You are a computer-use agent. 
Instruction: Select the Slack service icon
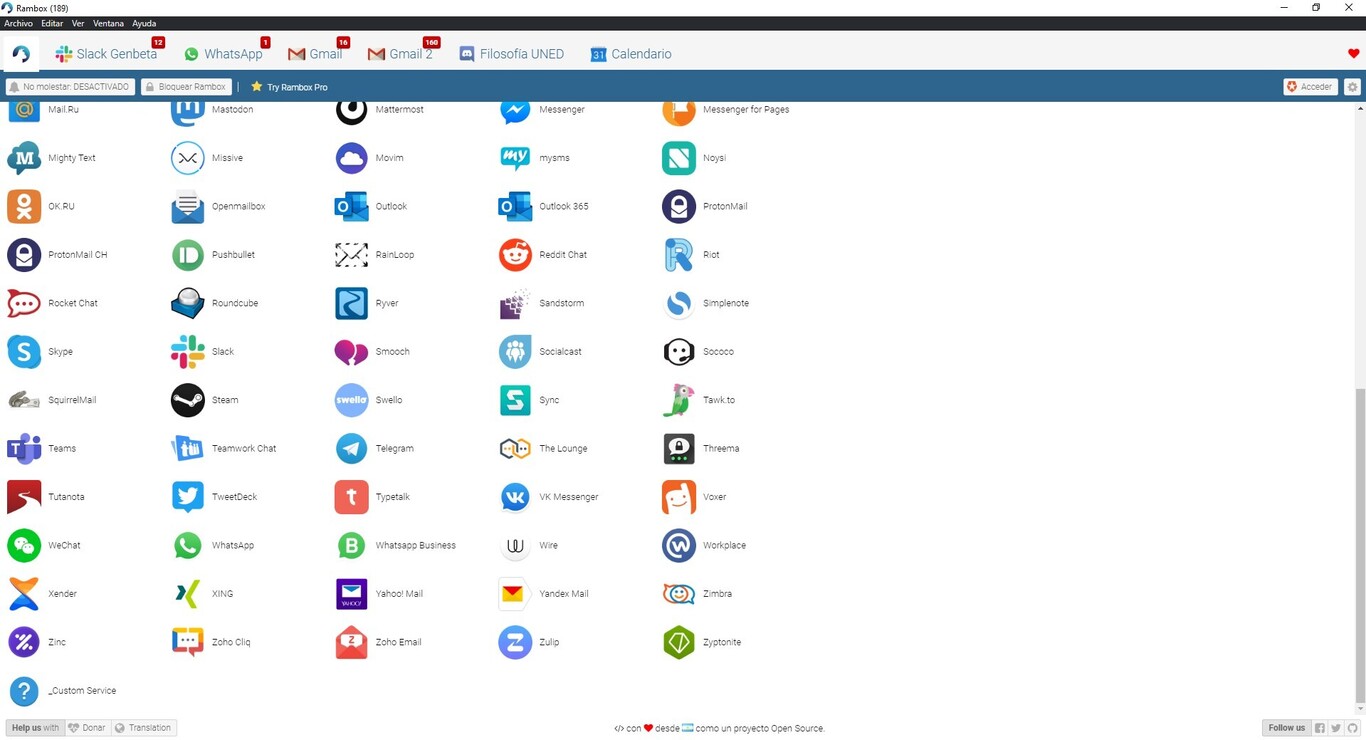pos(187,351)
